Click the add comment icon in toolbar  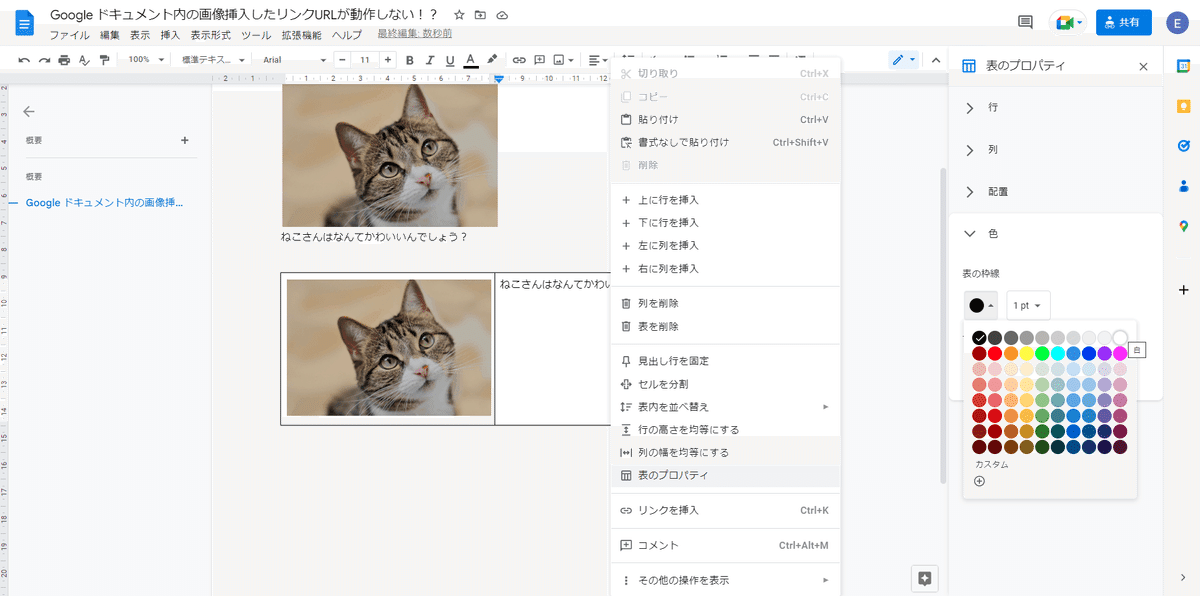(539, 59)
